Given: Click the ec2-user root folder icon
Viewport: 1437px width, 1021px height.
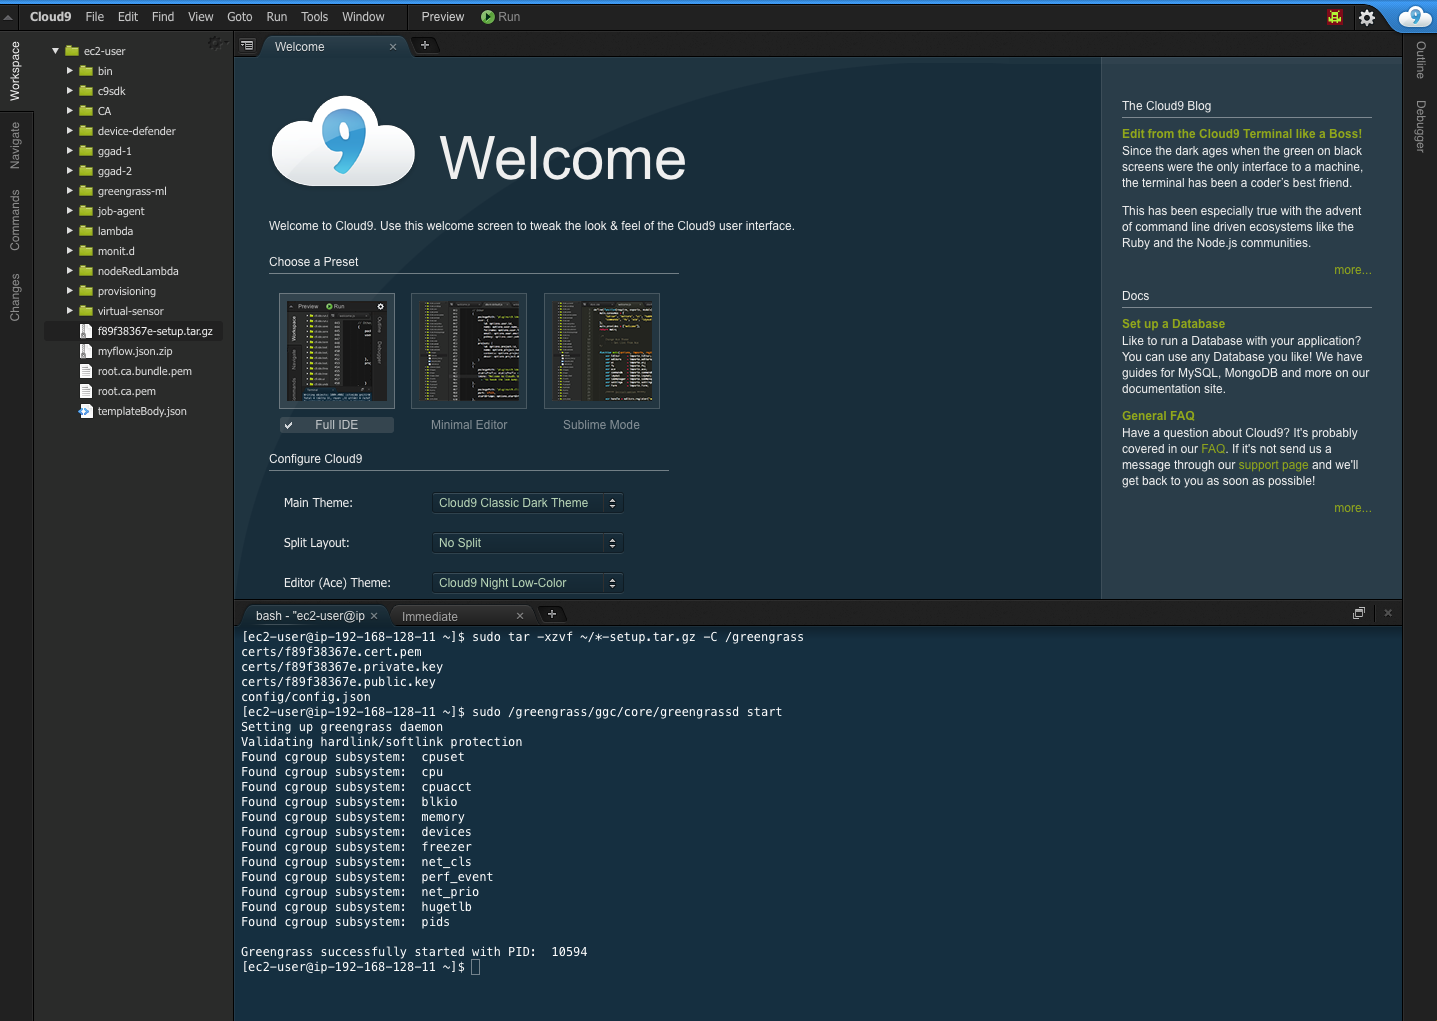Looking at the screenshot, I should [x=72, y=51].
